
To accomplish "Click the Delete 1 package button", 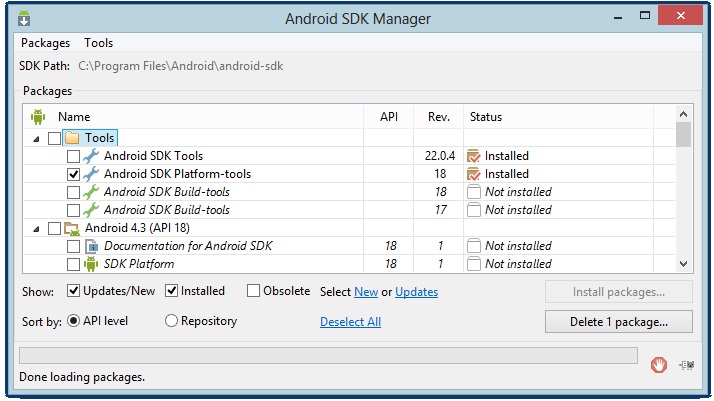I will click(x=619, y=322).
